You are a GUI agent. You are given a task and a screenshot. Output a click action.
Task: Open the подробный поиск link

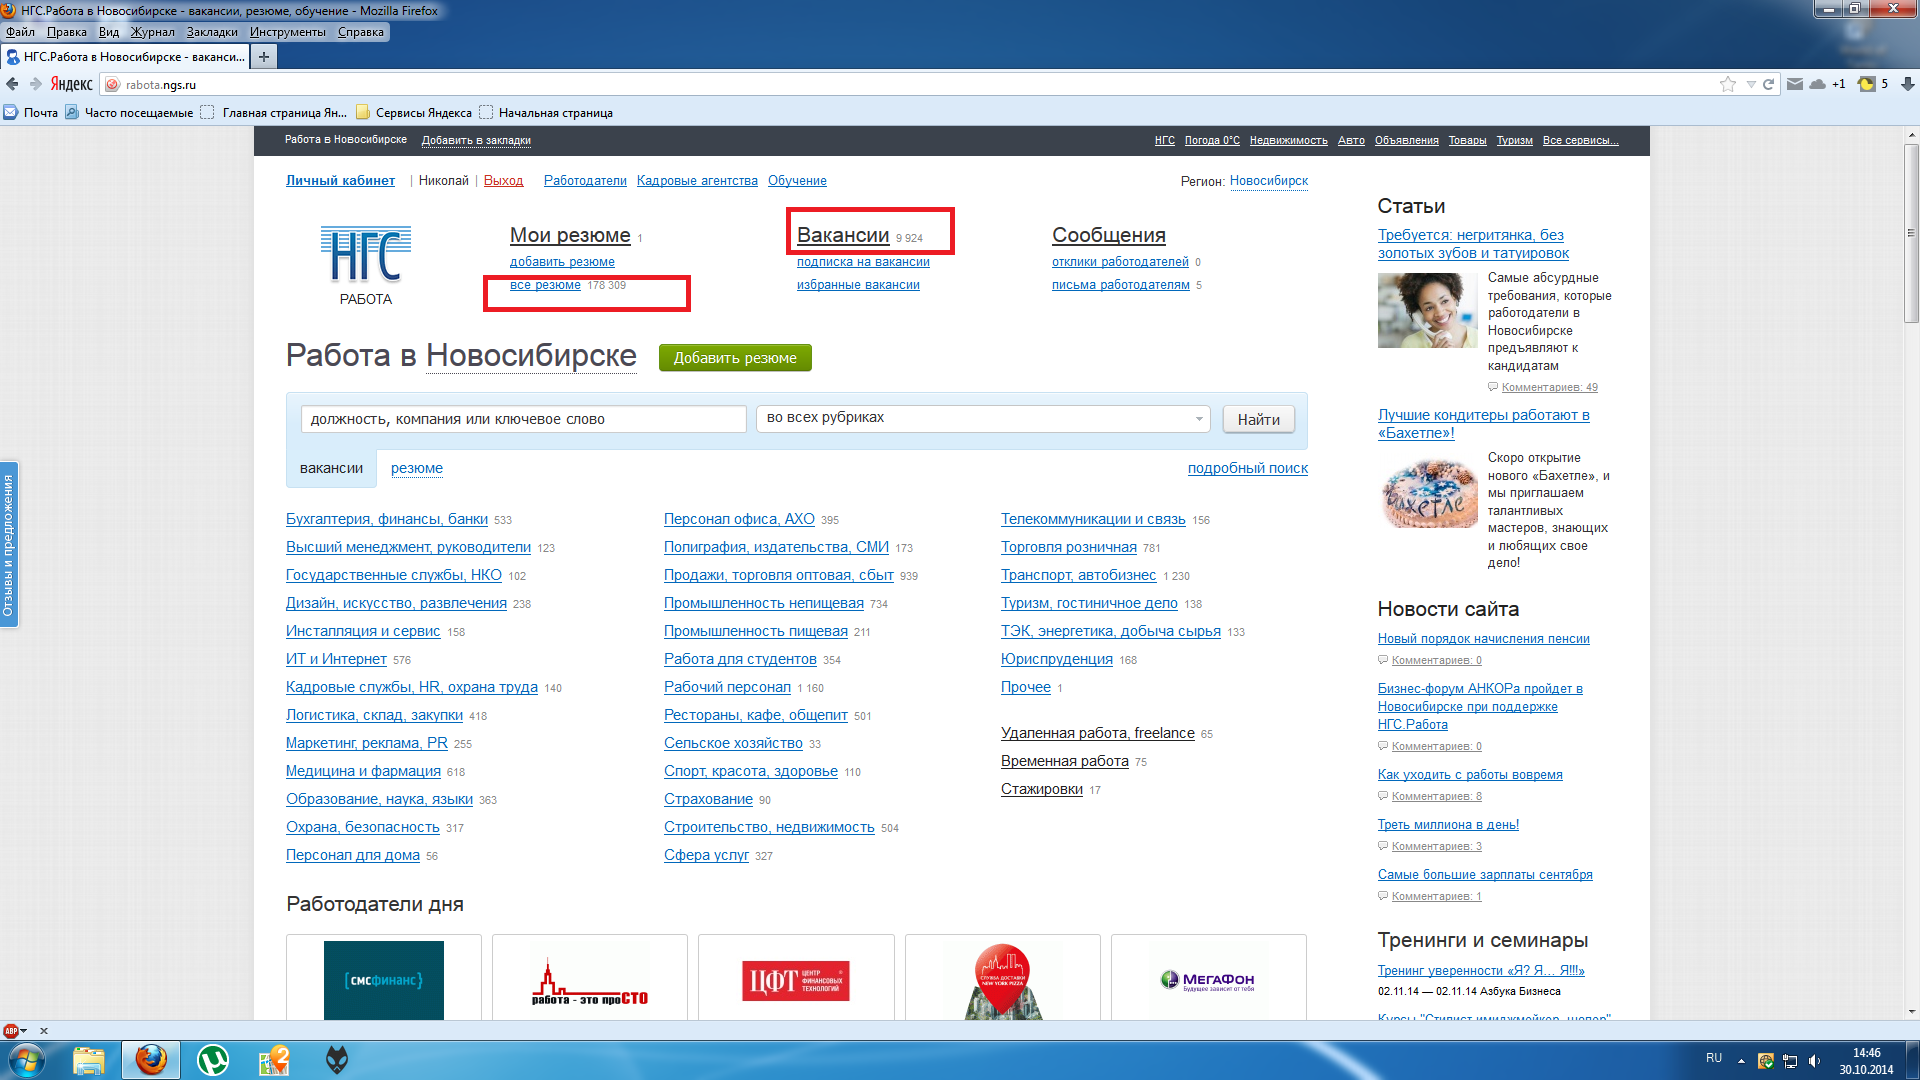pyautogui.click(x=1247, y=468)
